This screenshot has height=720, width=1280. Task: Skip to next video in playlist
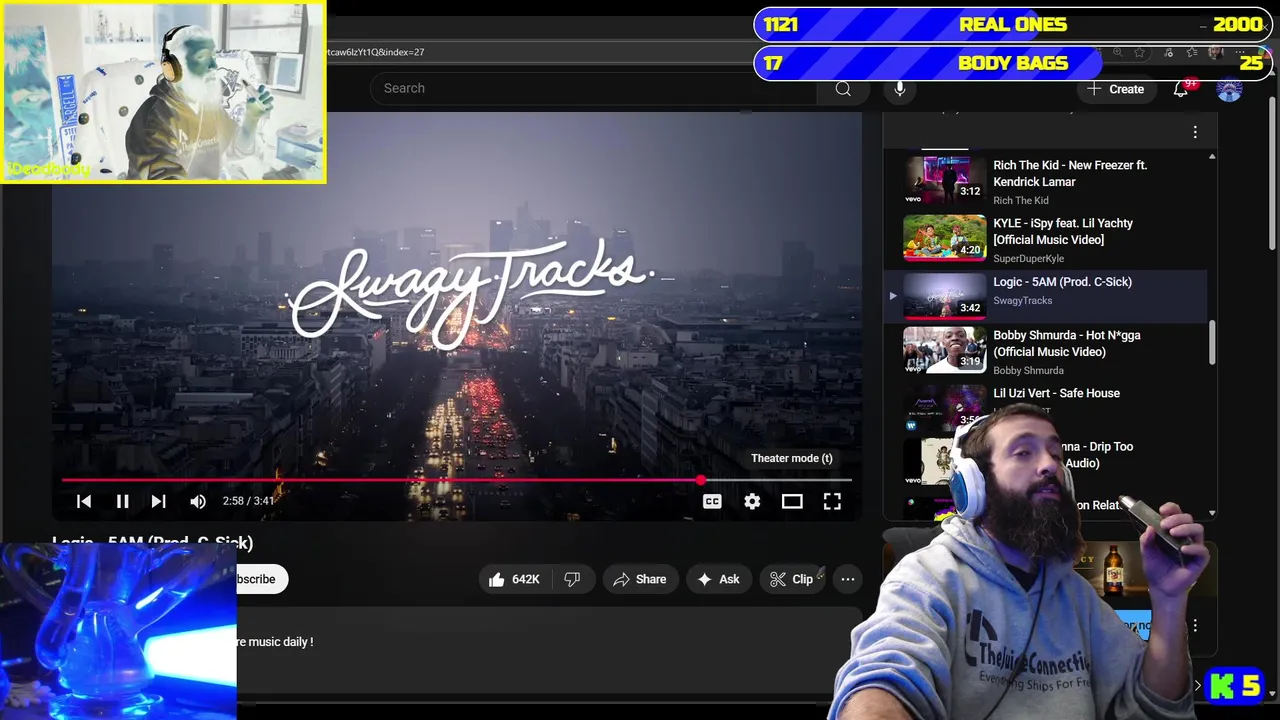click(158, 501)
